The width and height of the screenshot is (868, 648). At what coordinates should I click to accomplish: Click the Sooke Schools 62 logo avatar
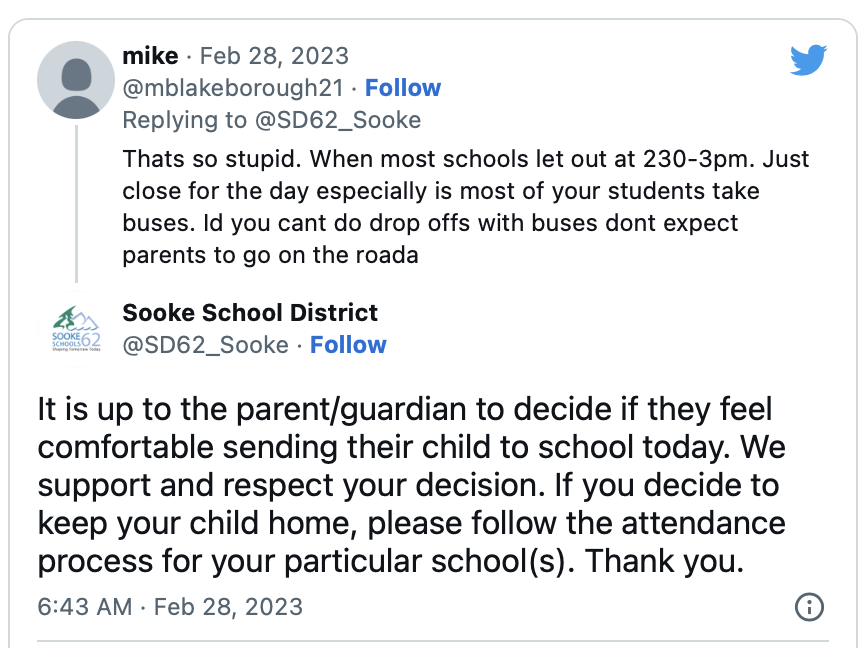coord(76,330)
